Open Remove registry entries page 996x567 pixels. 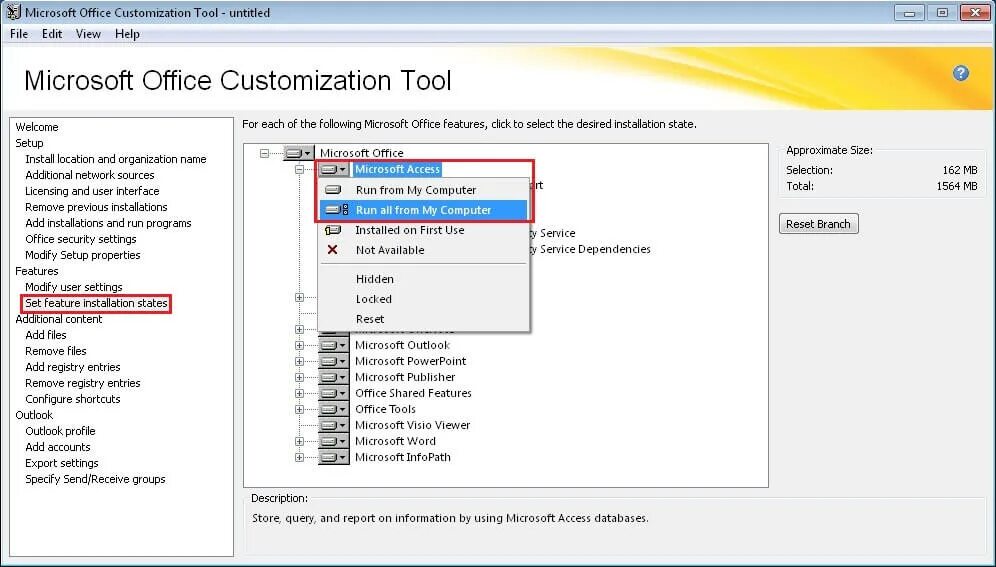[83, 383]
